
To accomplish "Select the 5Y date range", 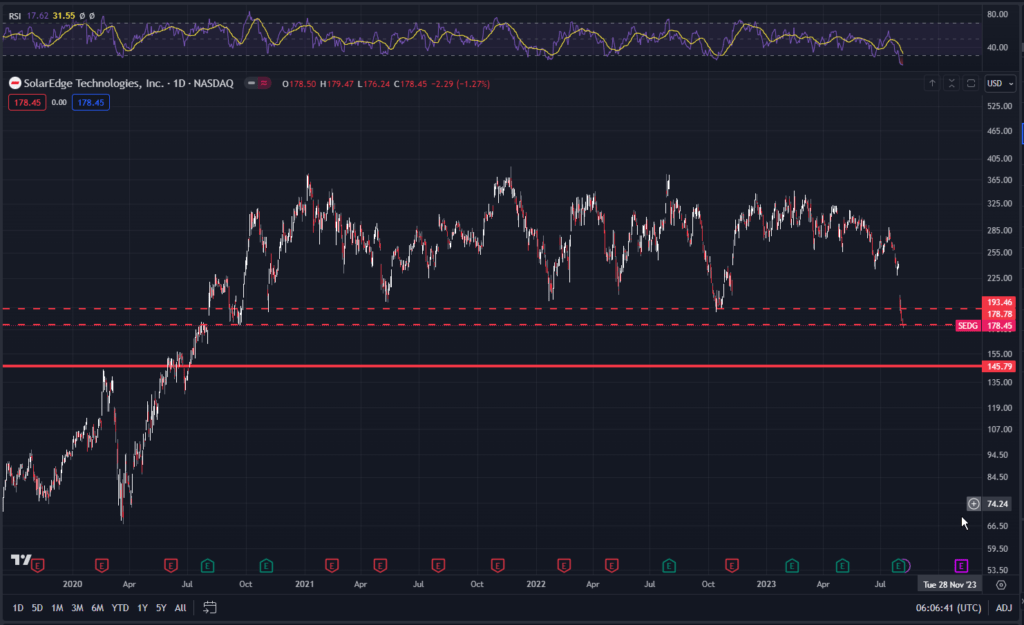I will [161, 608].
